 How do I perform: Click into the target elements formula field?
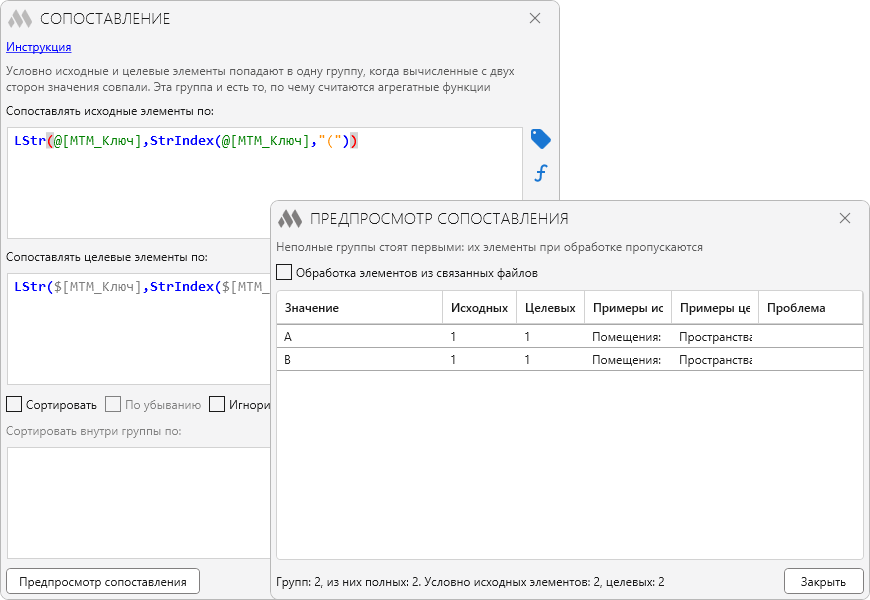point(139,329)
